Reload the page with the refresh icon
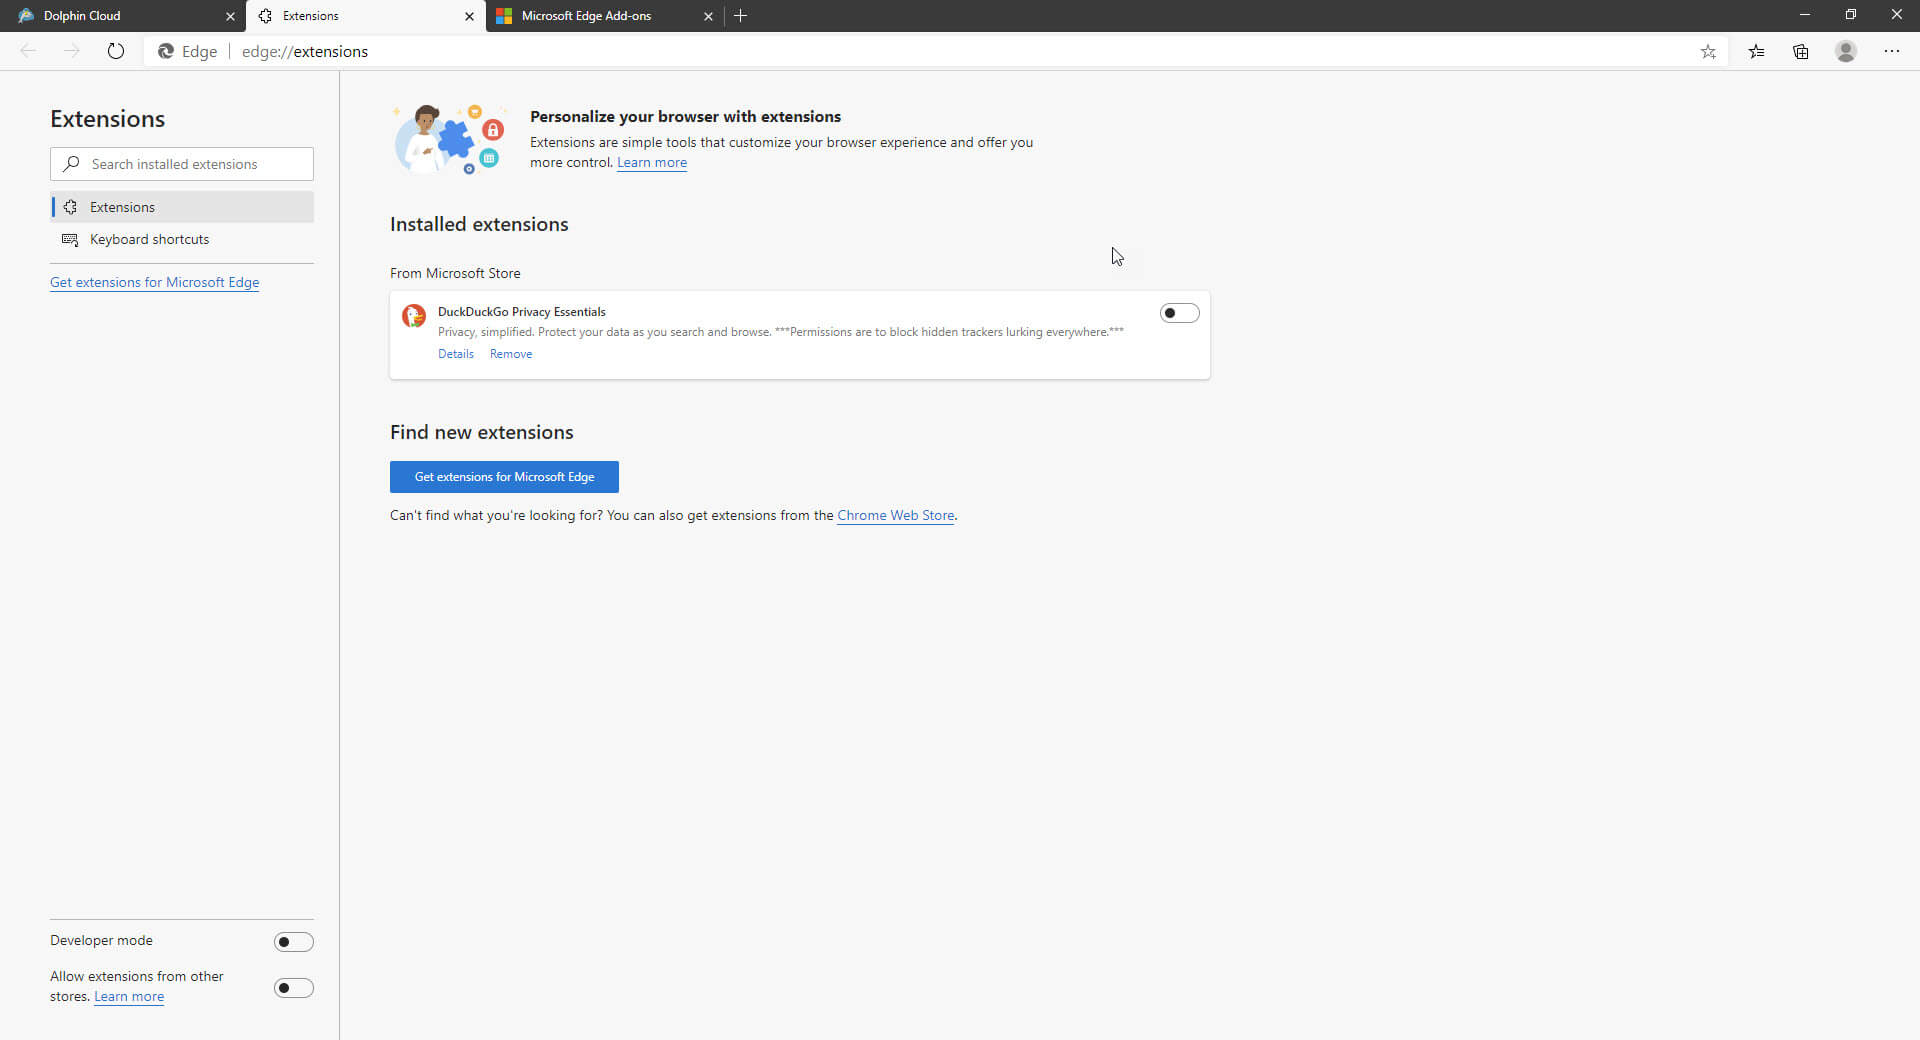 116,51
